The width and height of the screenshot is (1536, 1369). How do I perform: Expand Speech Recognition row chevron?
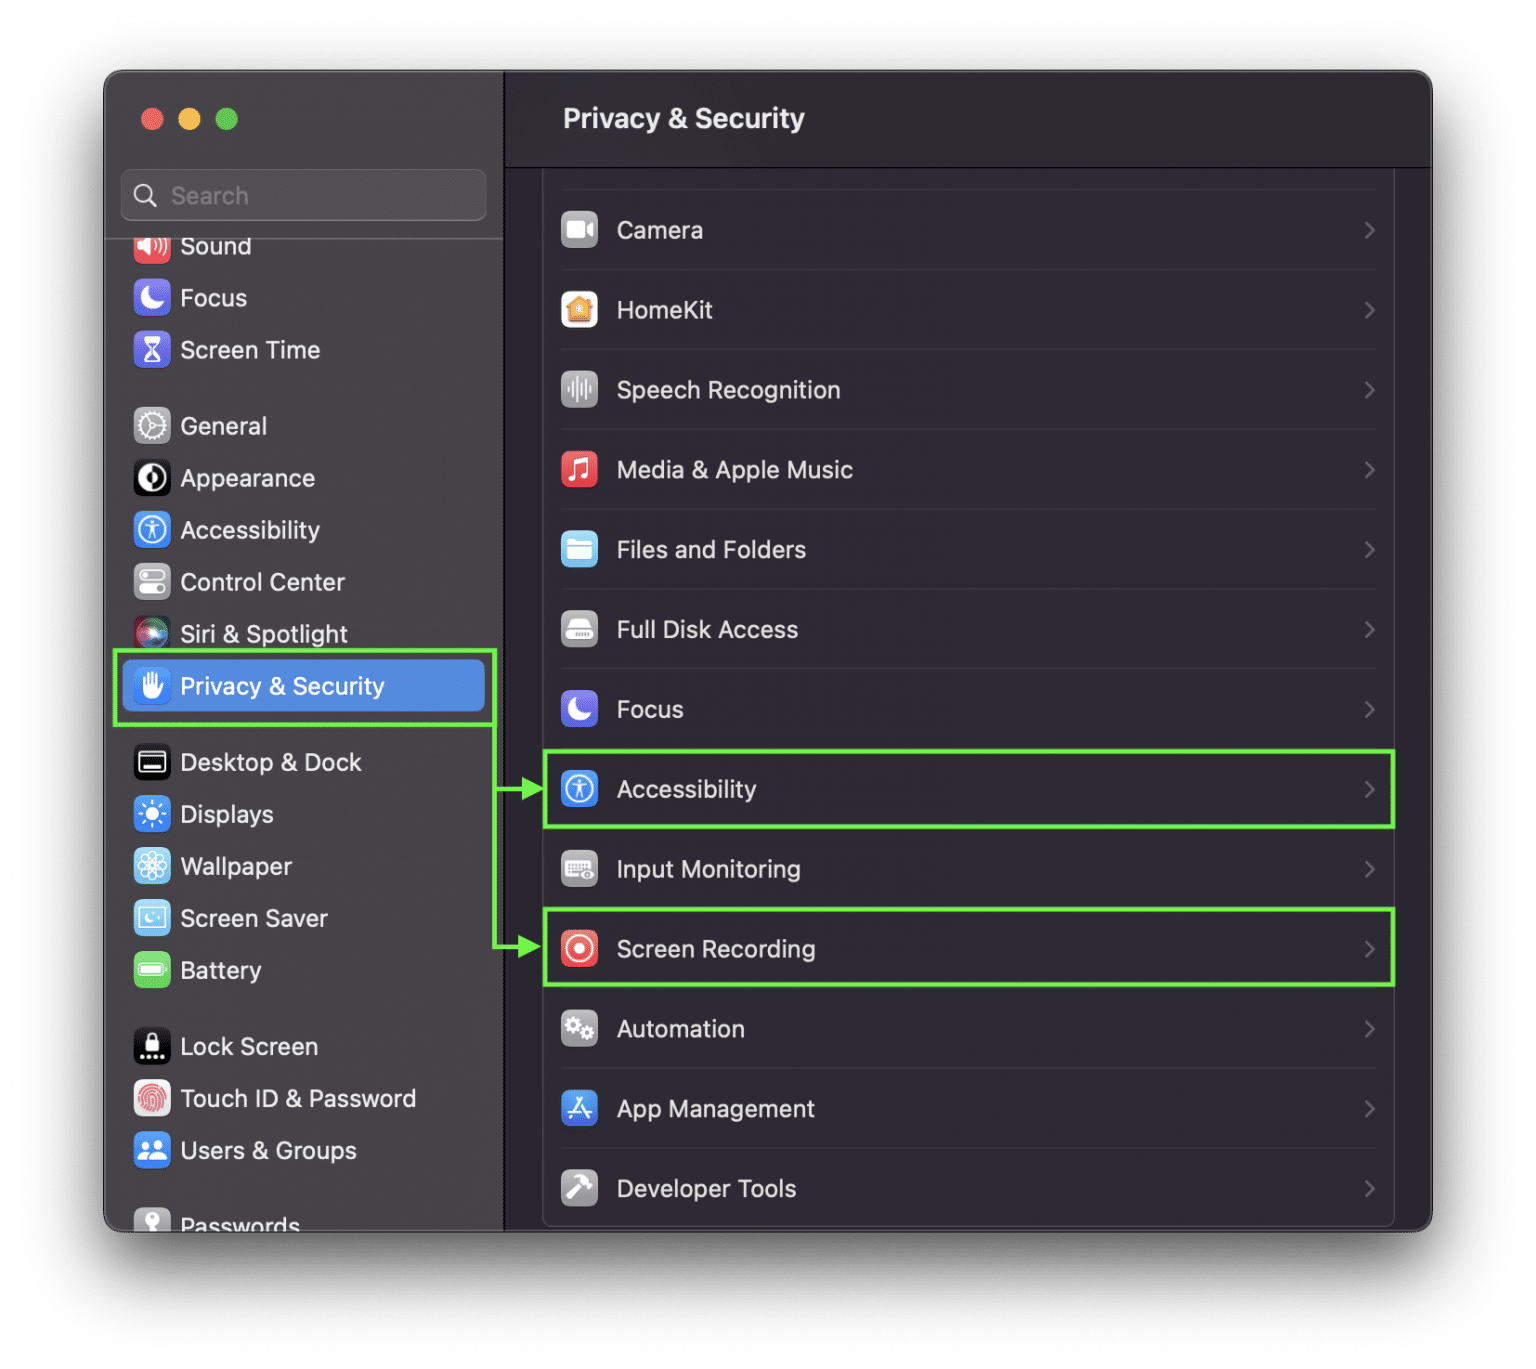1369,390
